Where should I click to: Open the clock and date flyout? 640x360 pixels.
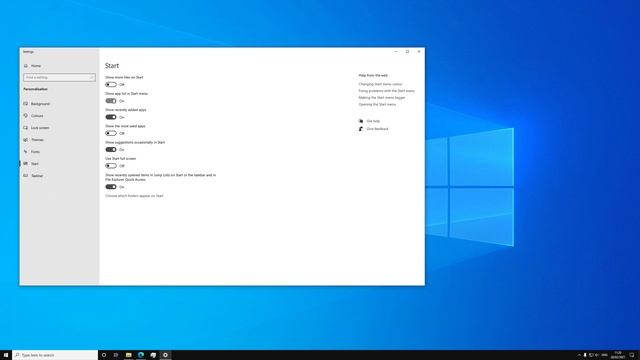tap(618, 355)
